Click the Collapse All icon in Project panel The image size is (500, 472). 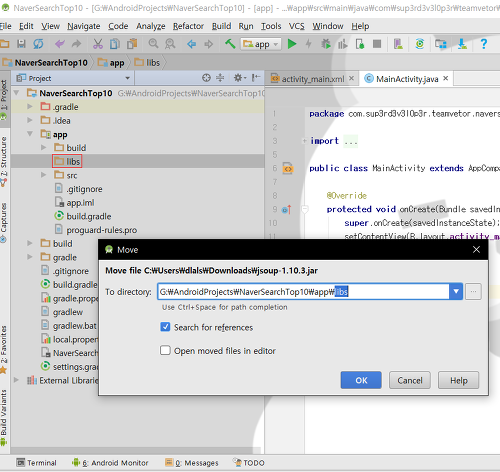(x=220, y=78)
